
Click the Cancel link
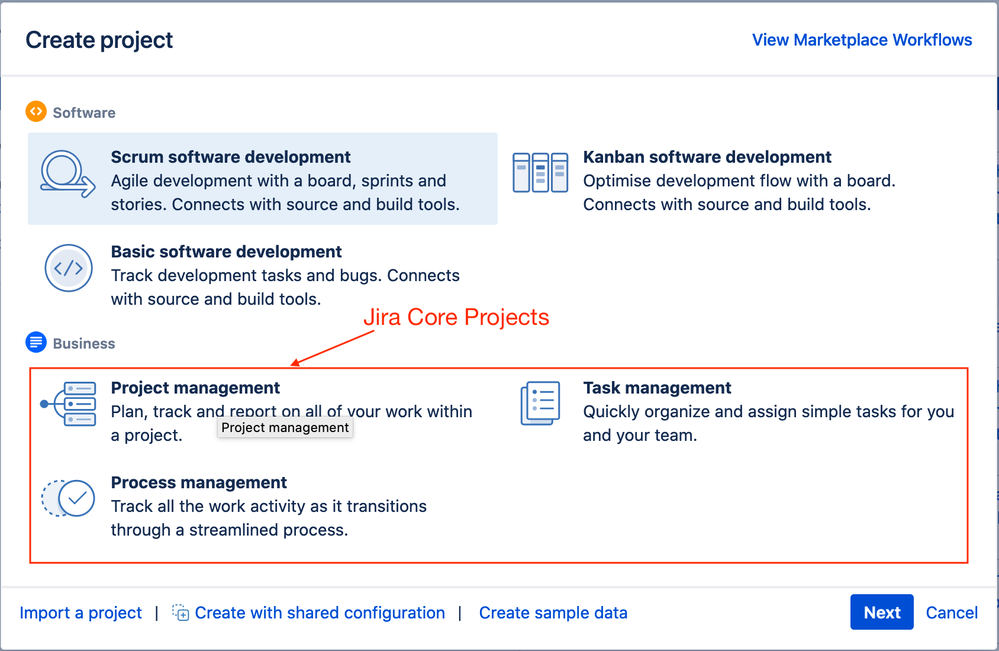coord(952,613)
